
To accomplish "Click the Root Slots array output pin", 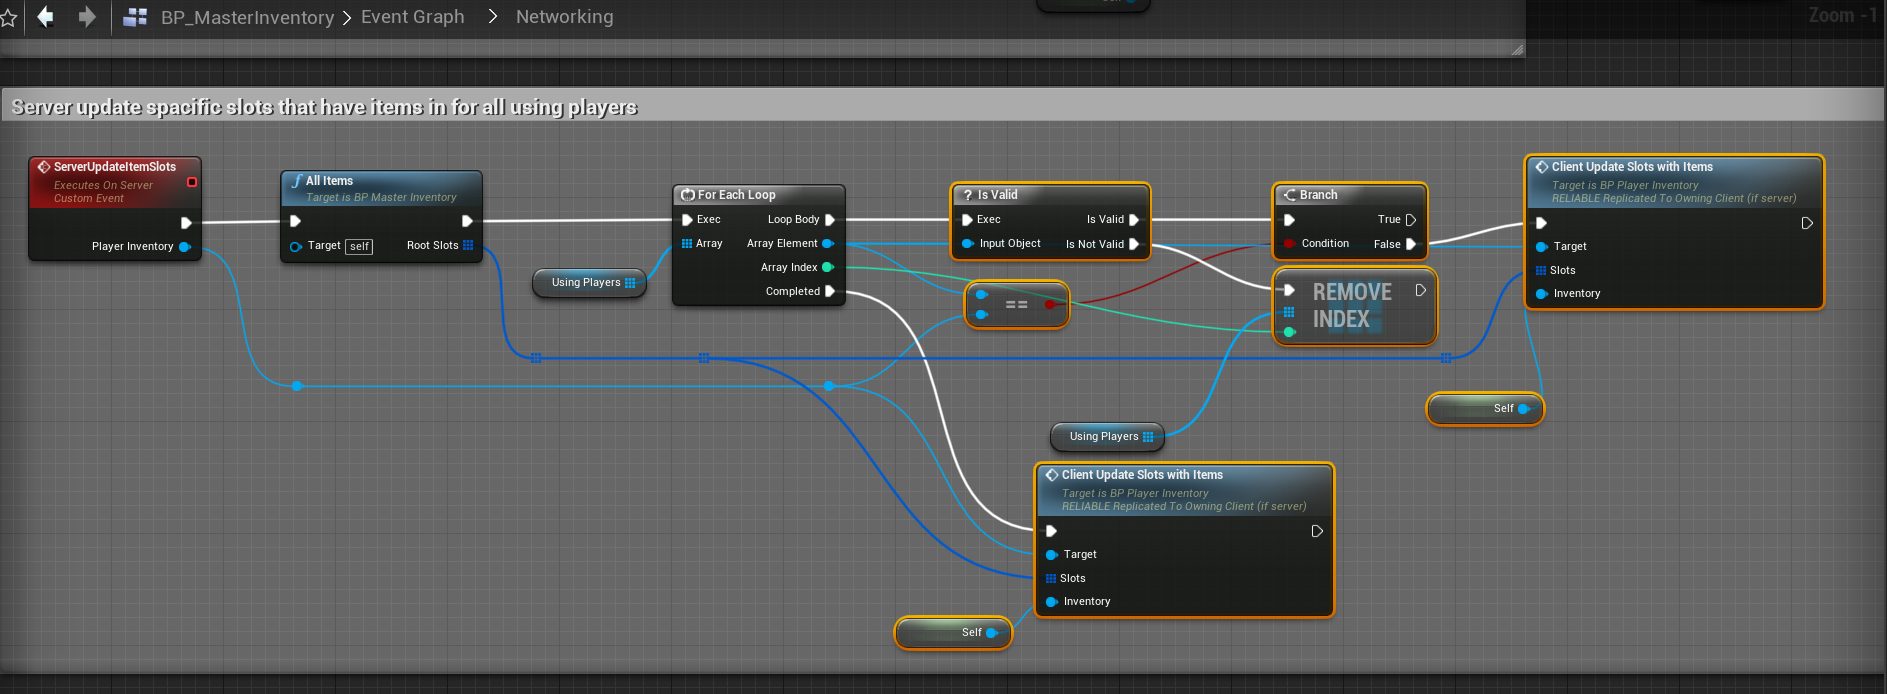I will tap(468, 245).
